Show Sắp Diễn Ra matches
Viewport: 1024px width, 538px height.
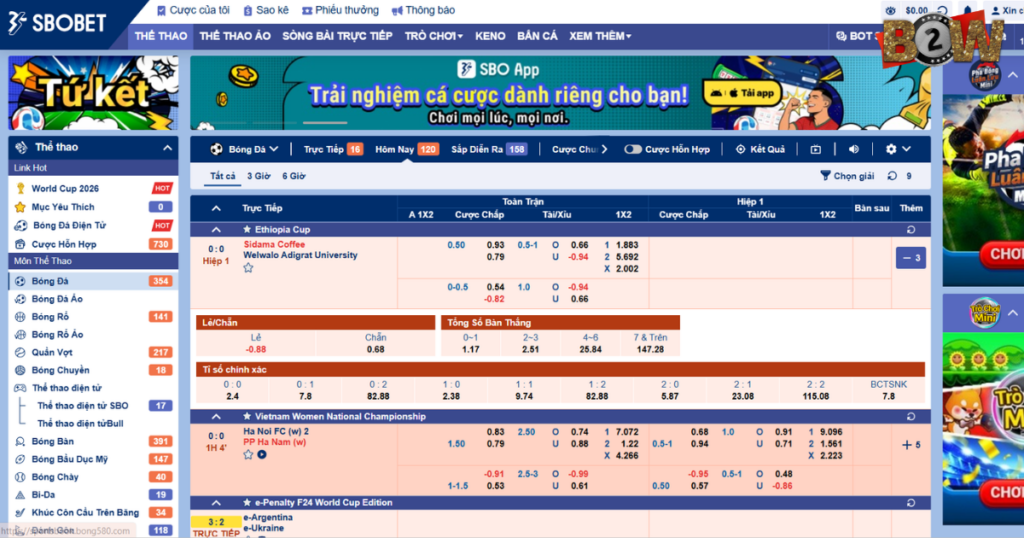tap(488, 150)
